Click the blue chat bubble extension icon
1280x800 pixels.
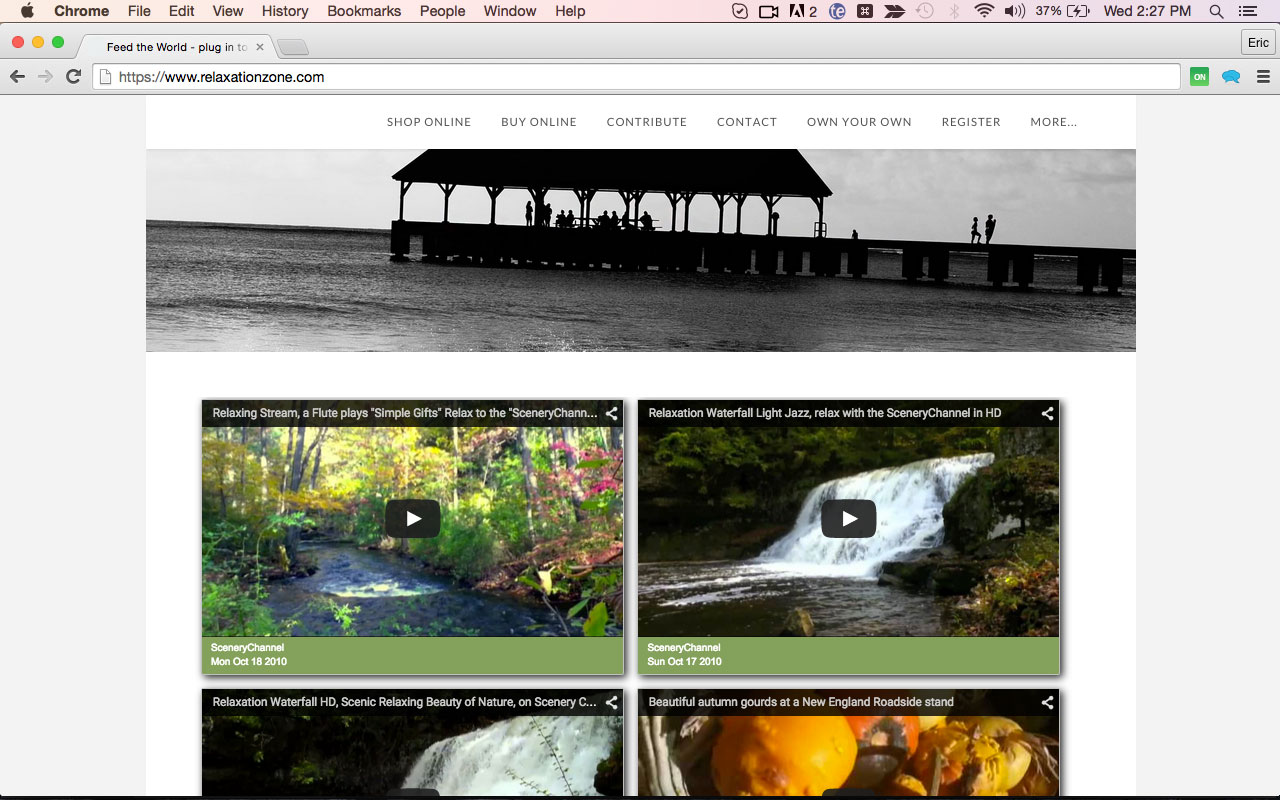tap(1231, 76)
